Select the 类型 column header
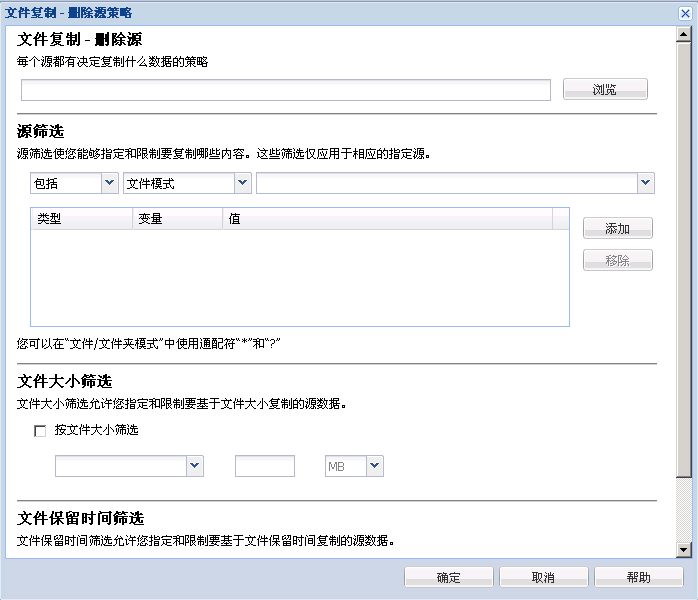The image size is (698, 600). pos(82,219)
